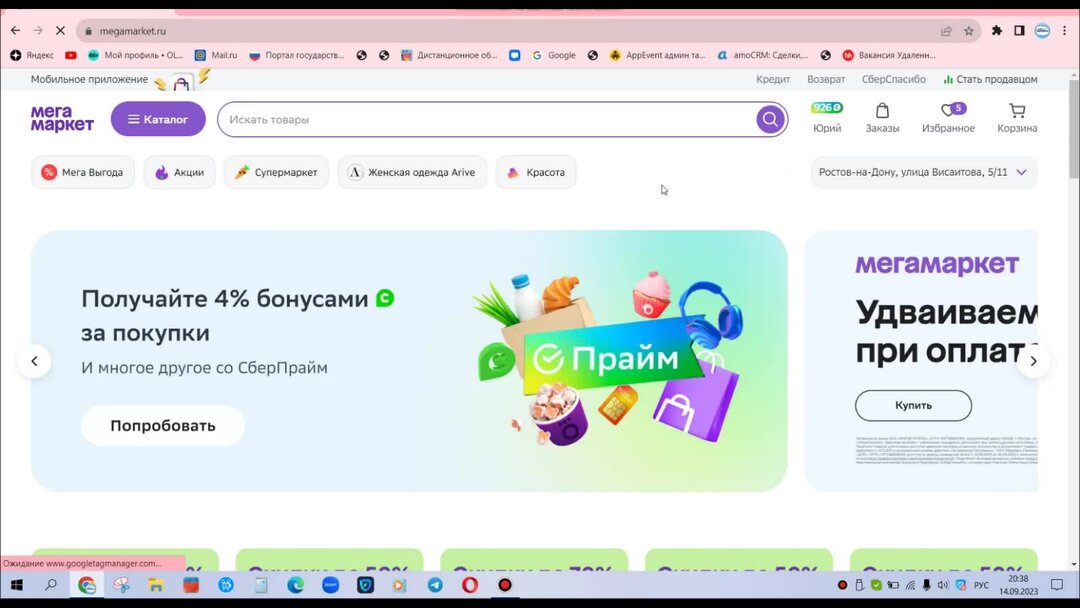Viewport: 1080px width, 608px height.
Task: Click the мегамаркет logo
Action: tap(62, 118)
